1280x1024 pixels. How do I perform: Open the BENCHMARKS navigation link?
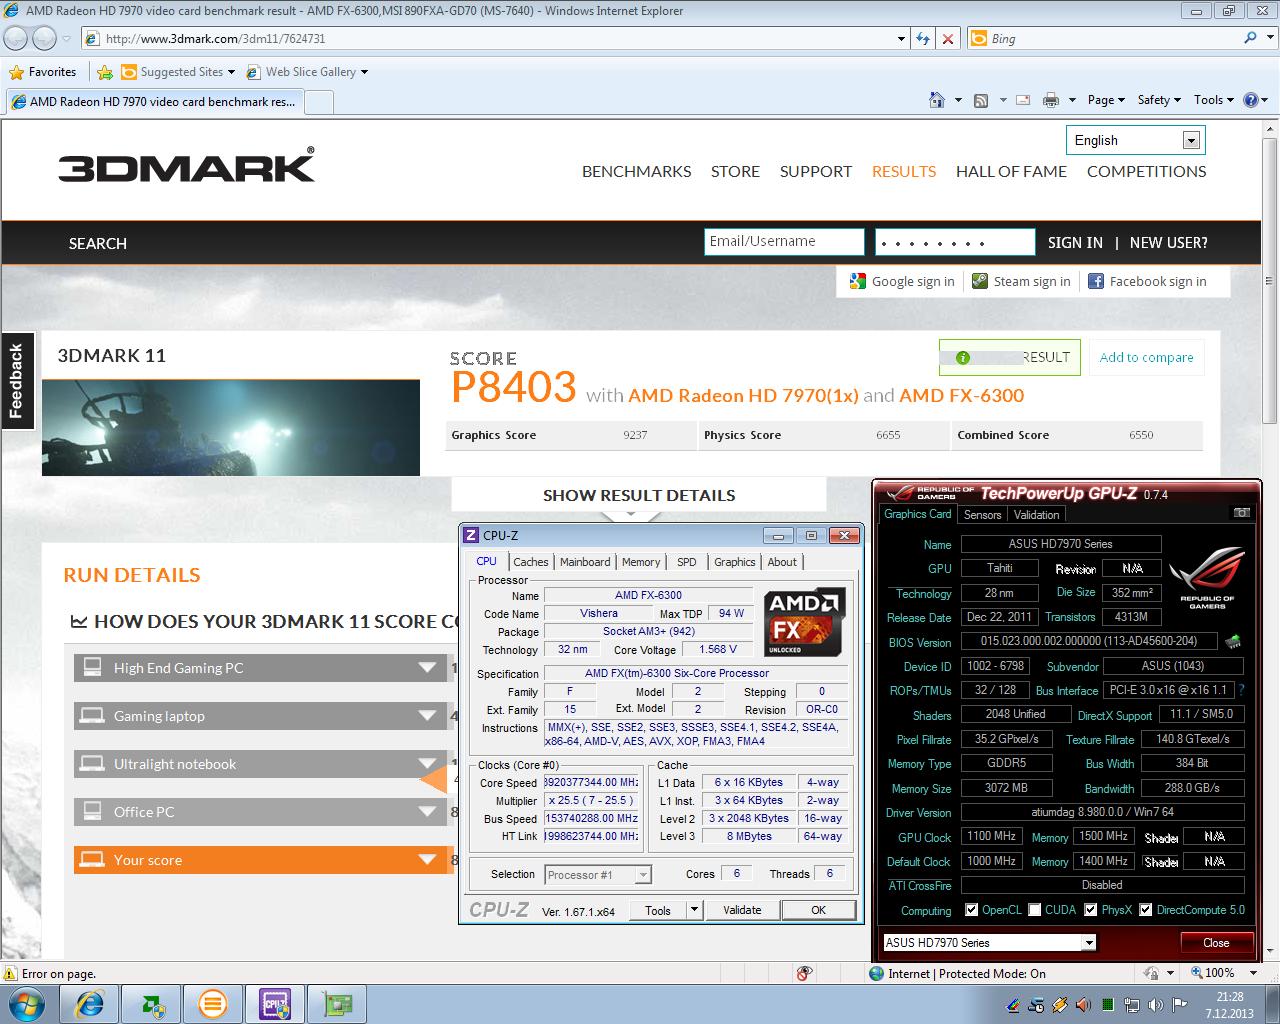(x=637, y=171)
